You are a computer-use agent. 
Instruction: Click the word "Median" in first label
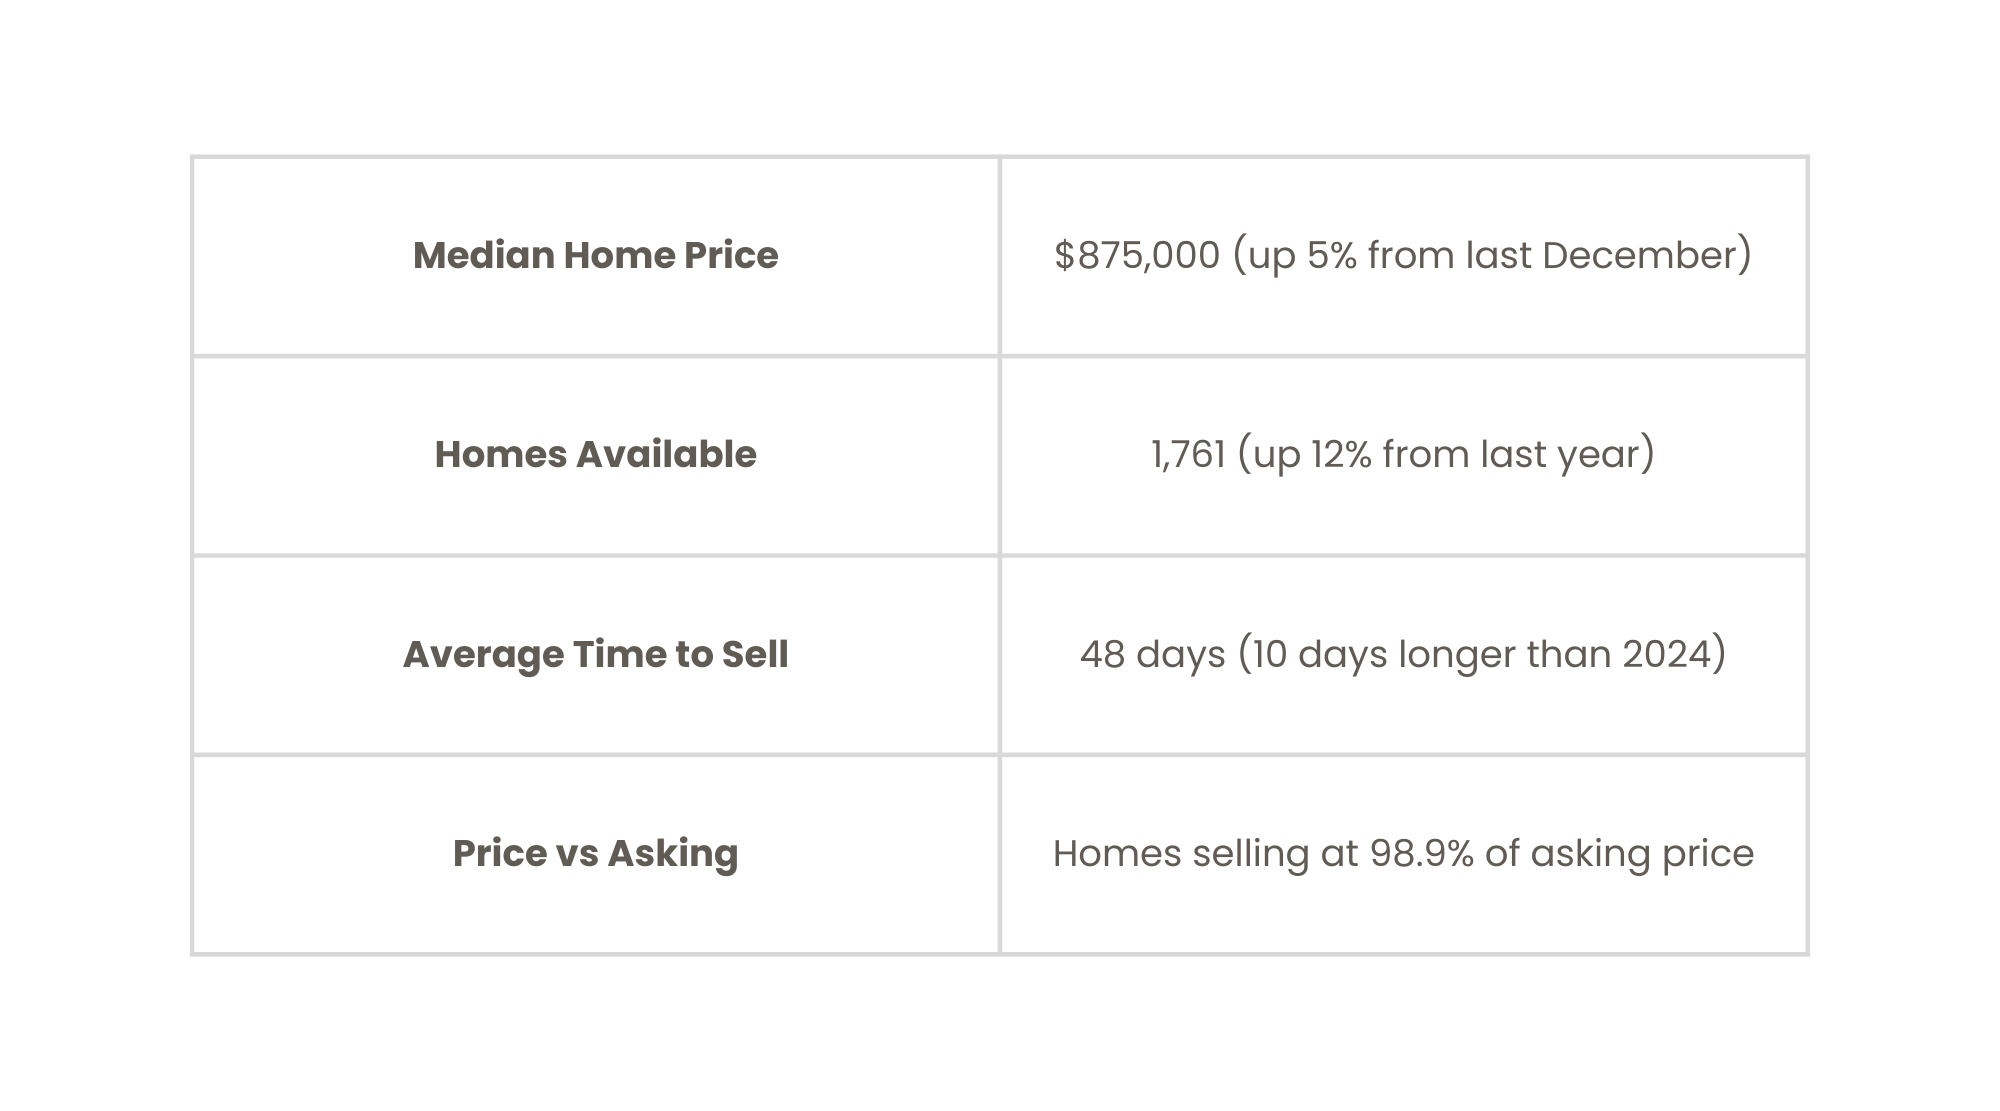point(483,256)
